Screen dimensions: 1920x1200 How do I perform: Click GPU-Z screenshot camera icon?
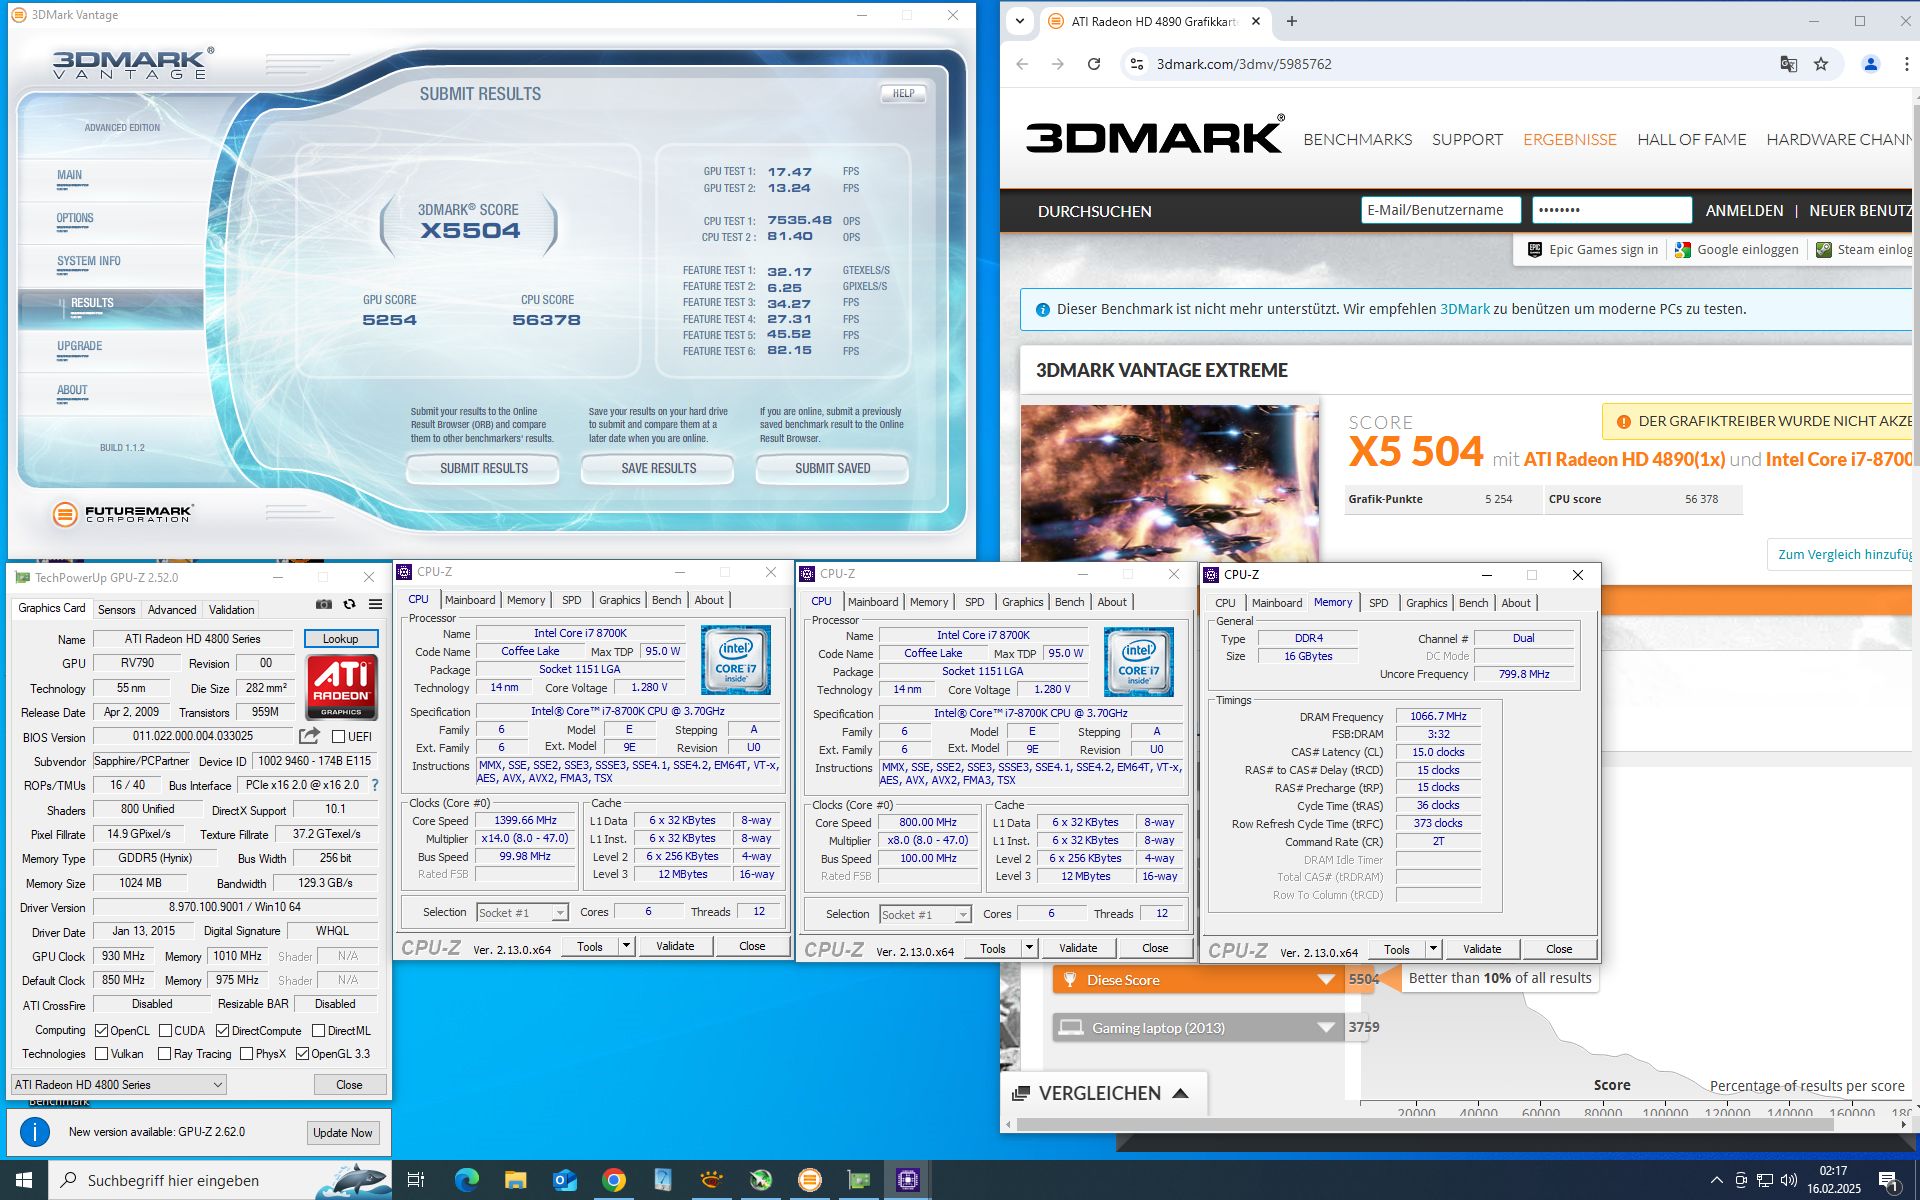(x=323, y=604)
